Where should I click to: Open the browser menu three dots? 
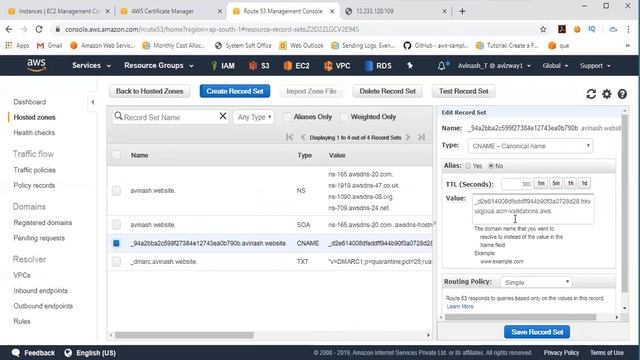(x=629, y=29)
